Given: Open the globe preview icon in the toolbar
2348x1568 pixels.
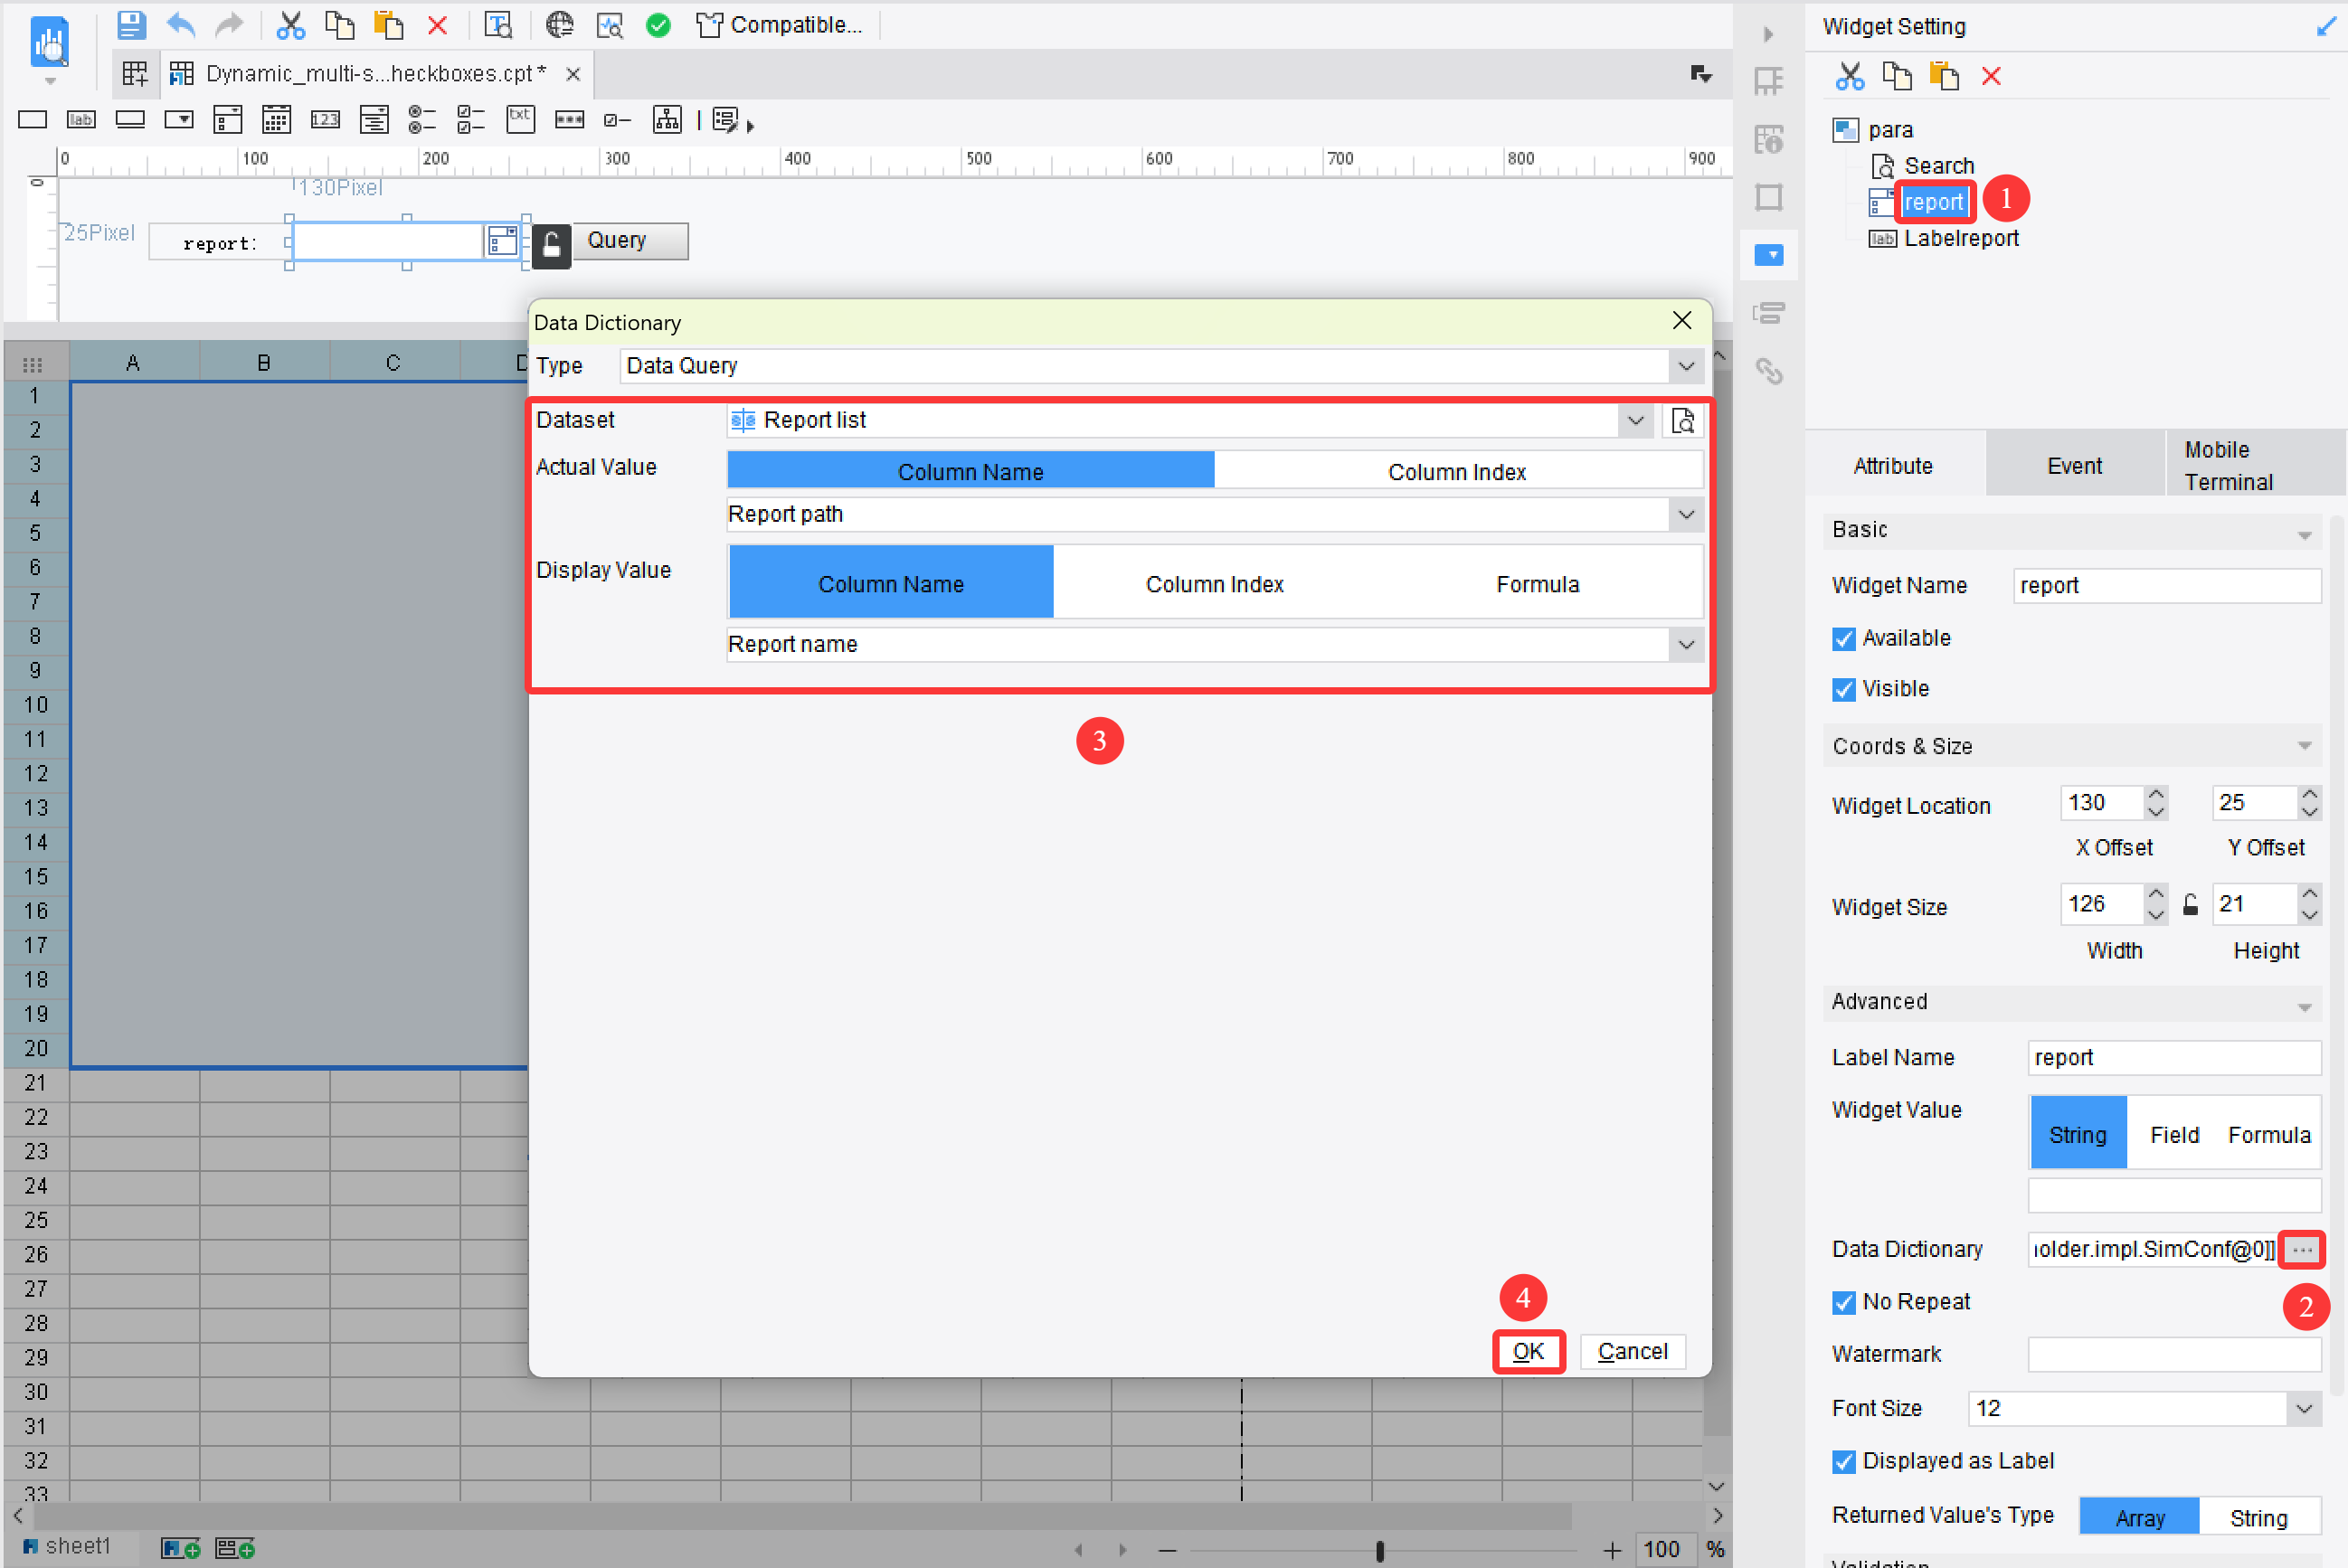Looking at the screenshot, I should coord(559,25).
